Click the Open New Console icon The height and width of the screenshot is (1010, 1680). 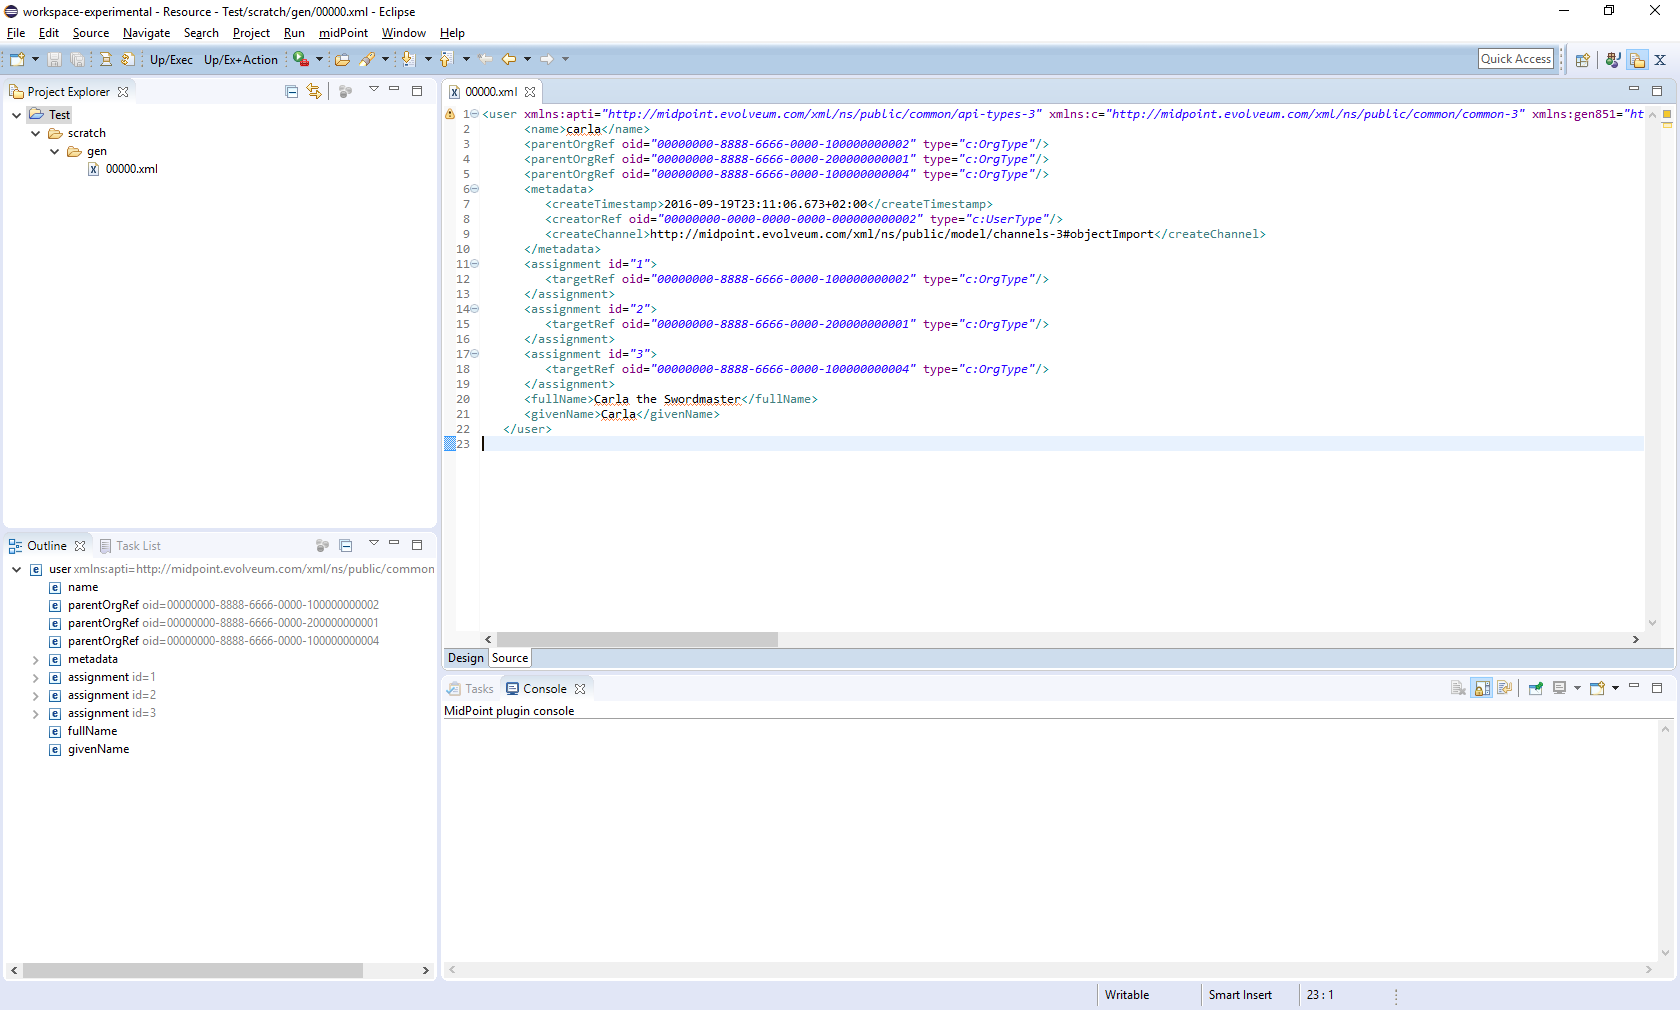pos(1597,688)
